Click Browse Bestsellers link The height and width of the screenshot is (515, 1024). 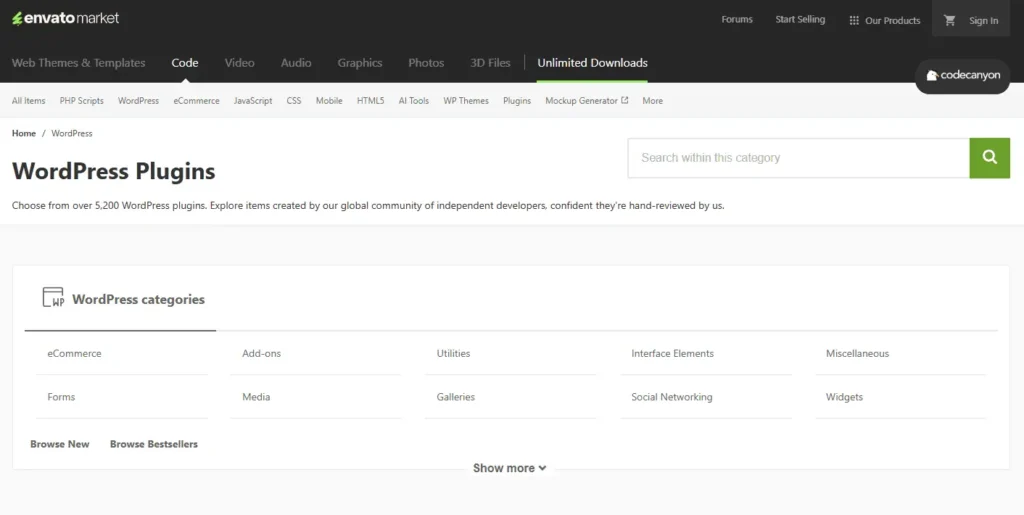coord(153,444)
